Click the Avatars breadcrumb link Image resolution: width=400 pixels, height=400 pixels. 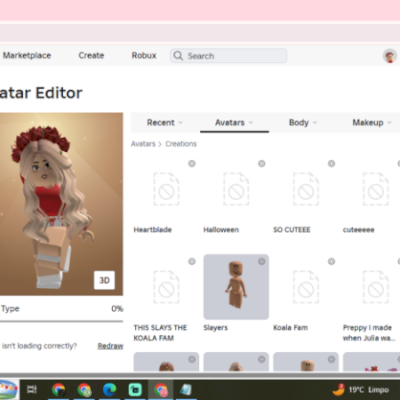pos(143,144)
